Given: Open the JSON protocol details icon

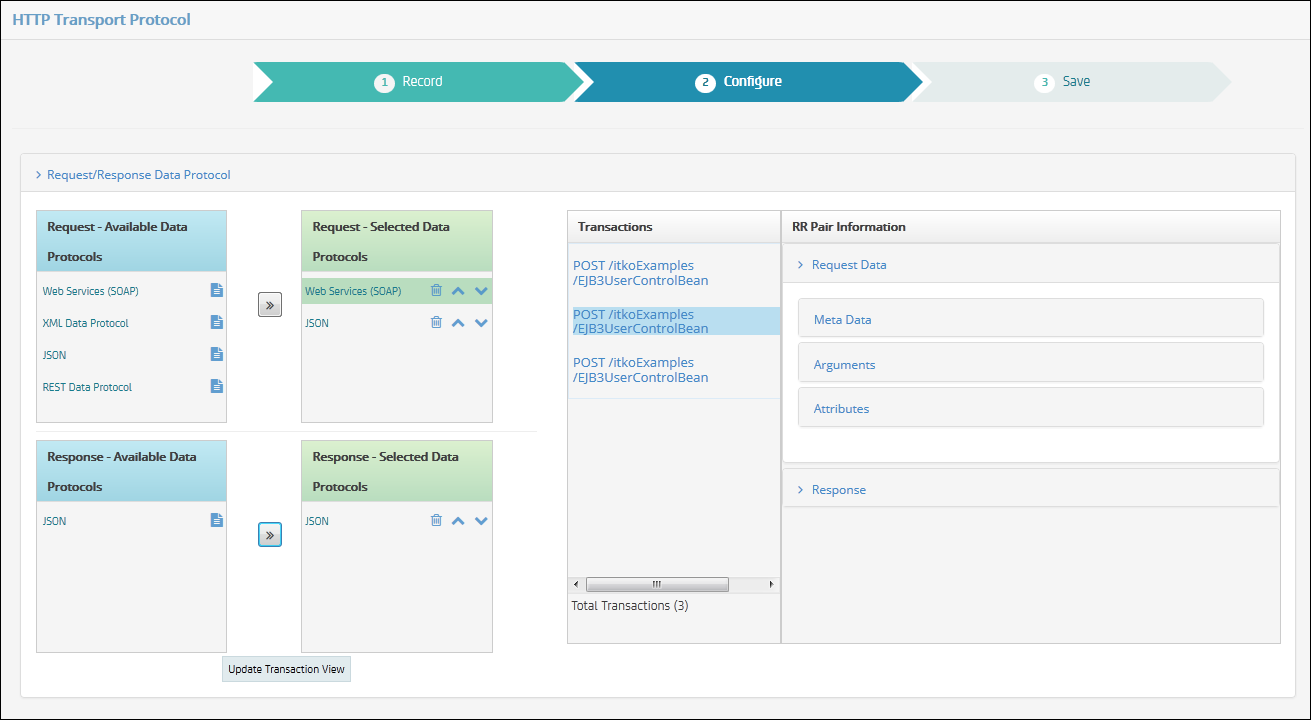Looking at the screenshot, I should pos(216,354).
